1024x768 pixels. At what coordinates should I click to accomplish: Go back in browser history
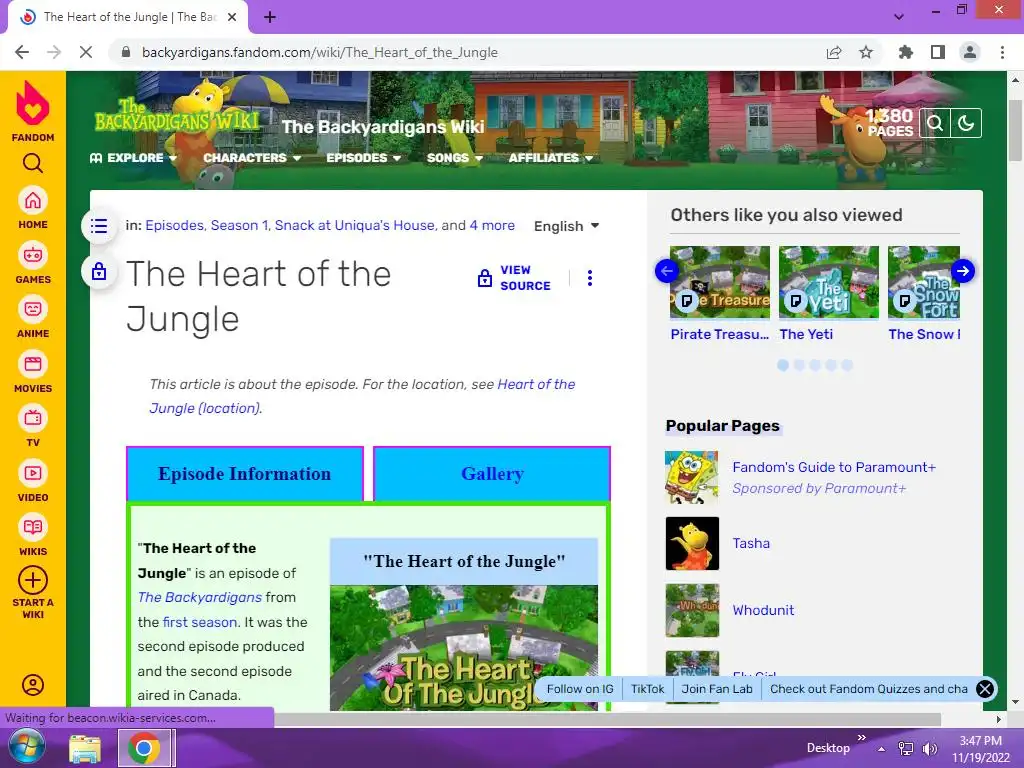click(22, 52)
